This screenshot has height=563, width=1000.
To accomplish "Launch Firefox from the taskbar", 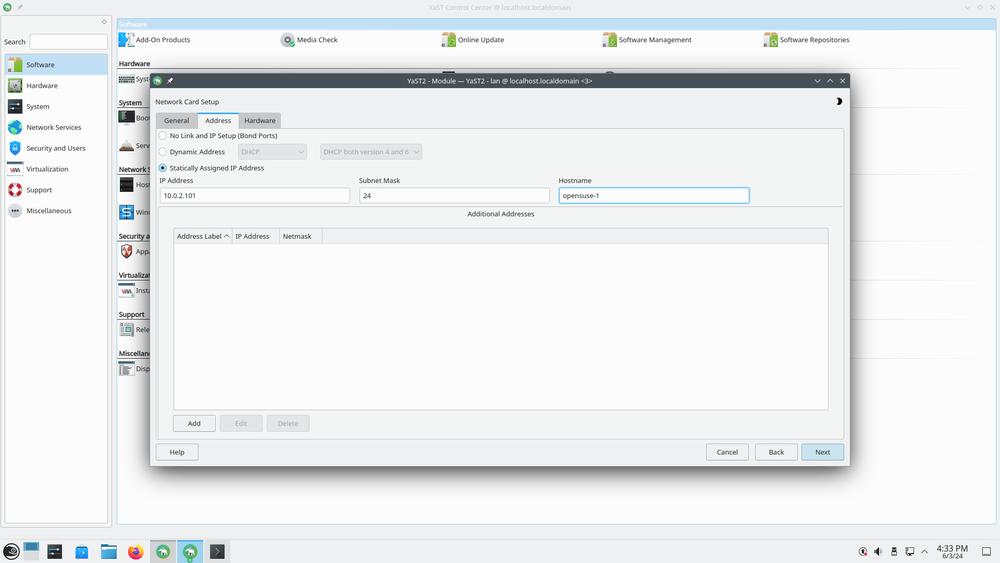I will click(x=136, y=551).
